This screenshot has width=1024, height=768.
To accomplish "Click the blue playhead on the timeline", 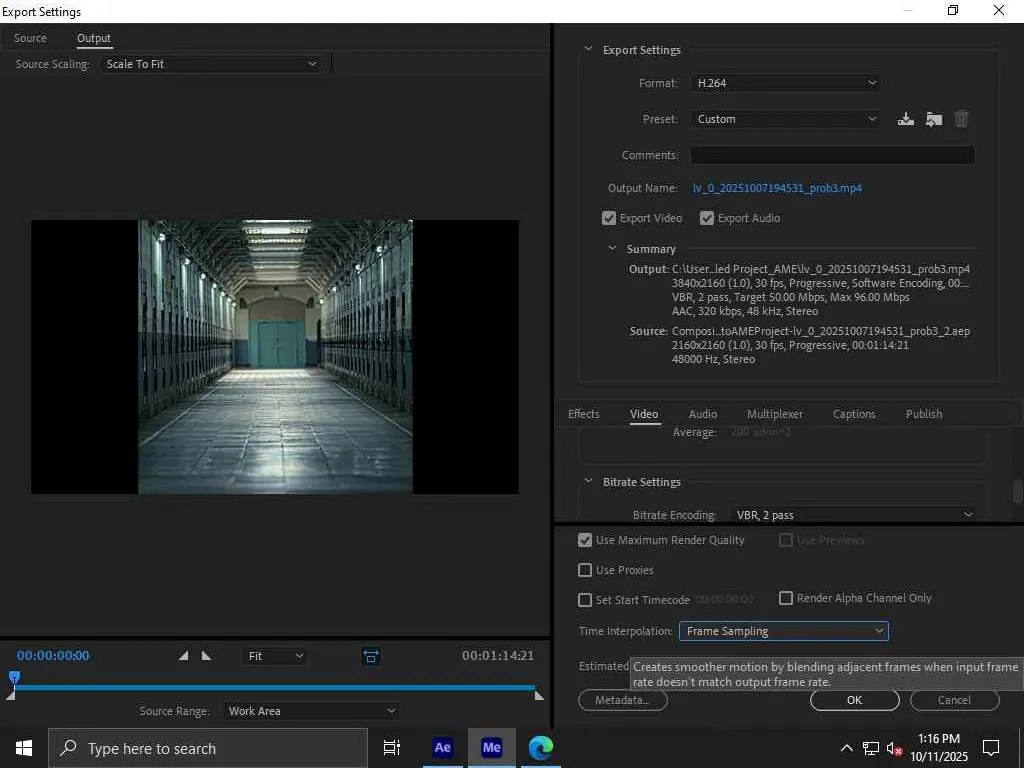I will pos(14,678).
